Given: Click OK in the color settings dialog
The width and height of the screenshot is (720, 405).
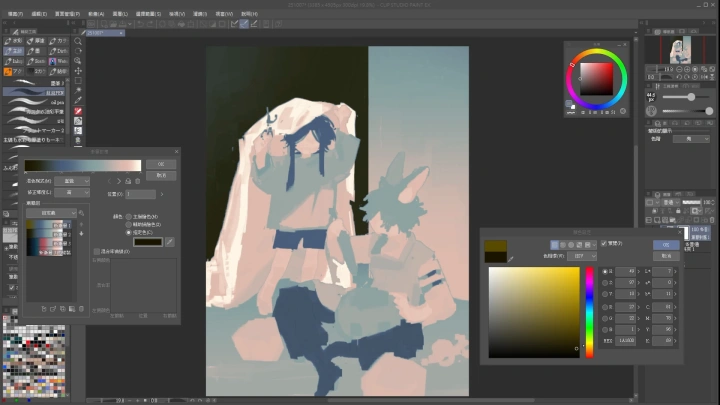Looking at the screenshot, I should (666, 244).
